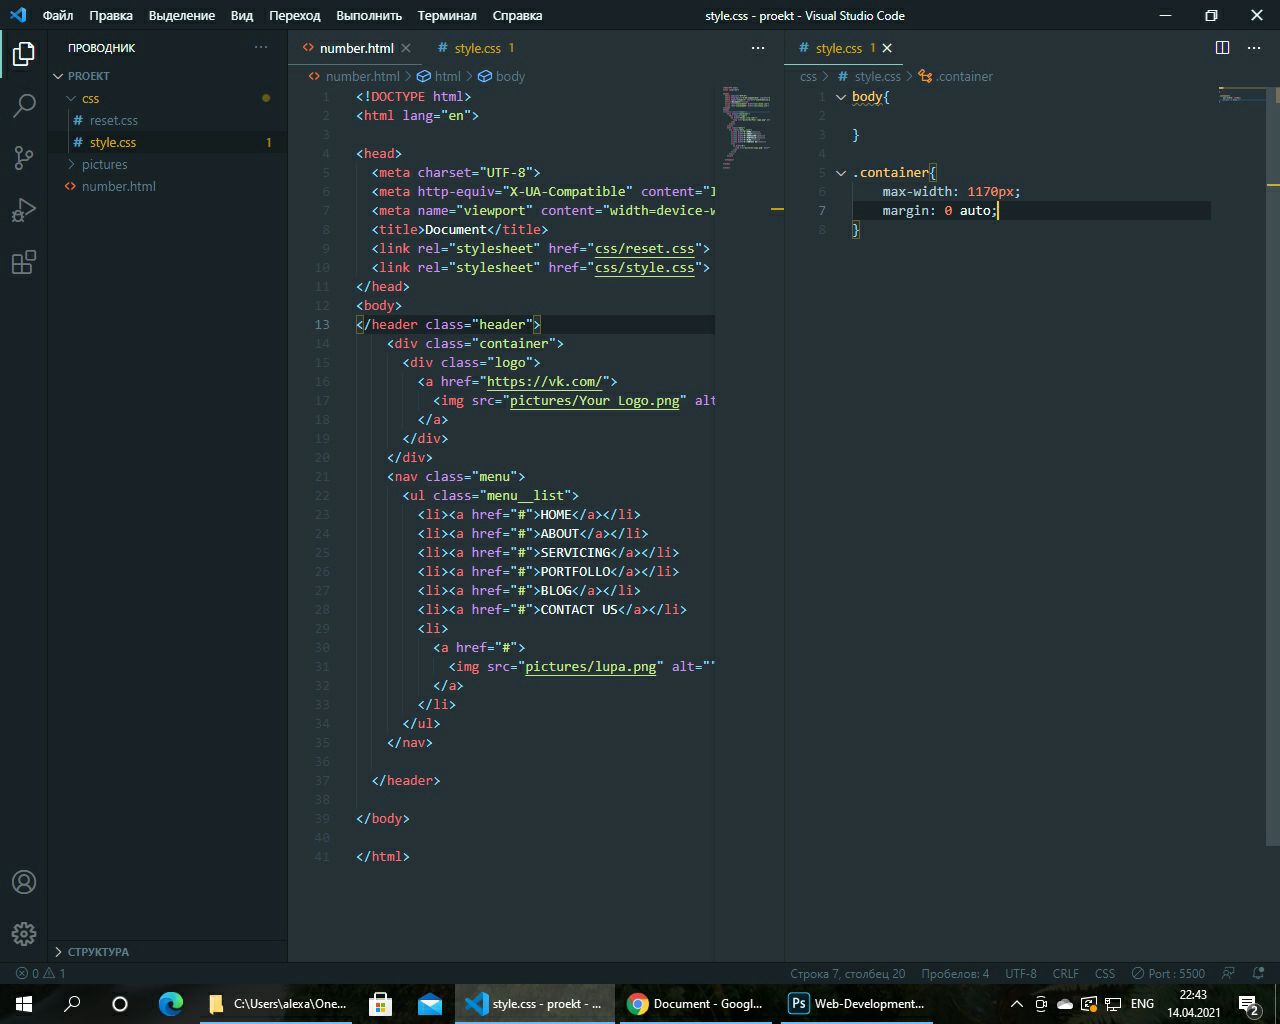Click the split editor right icon
This screenshot has height=1024, width=1280.
1222,48
